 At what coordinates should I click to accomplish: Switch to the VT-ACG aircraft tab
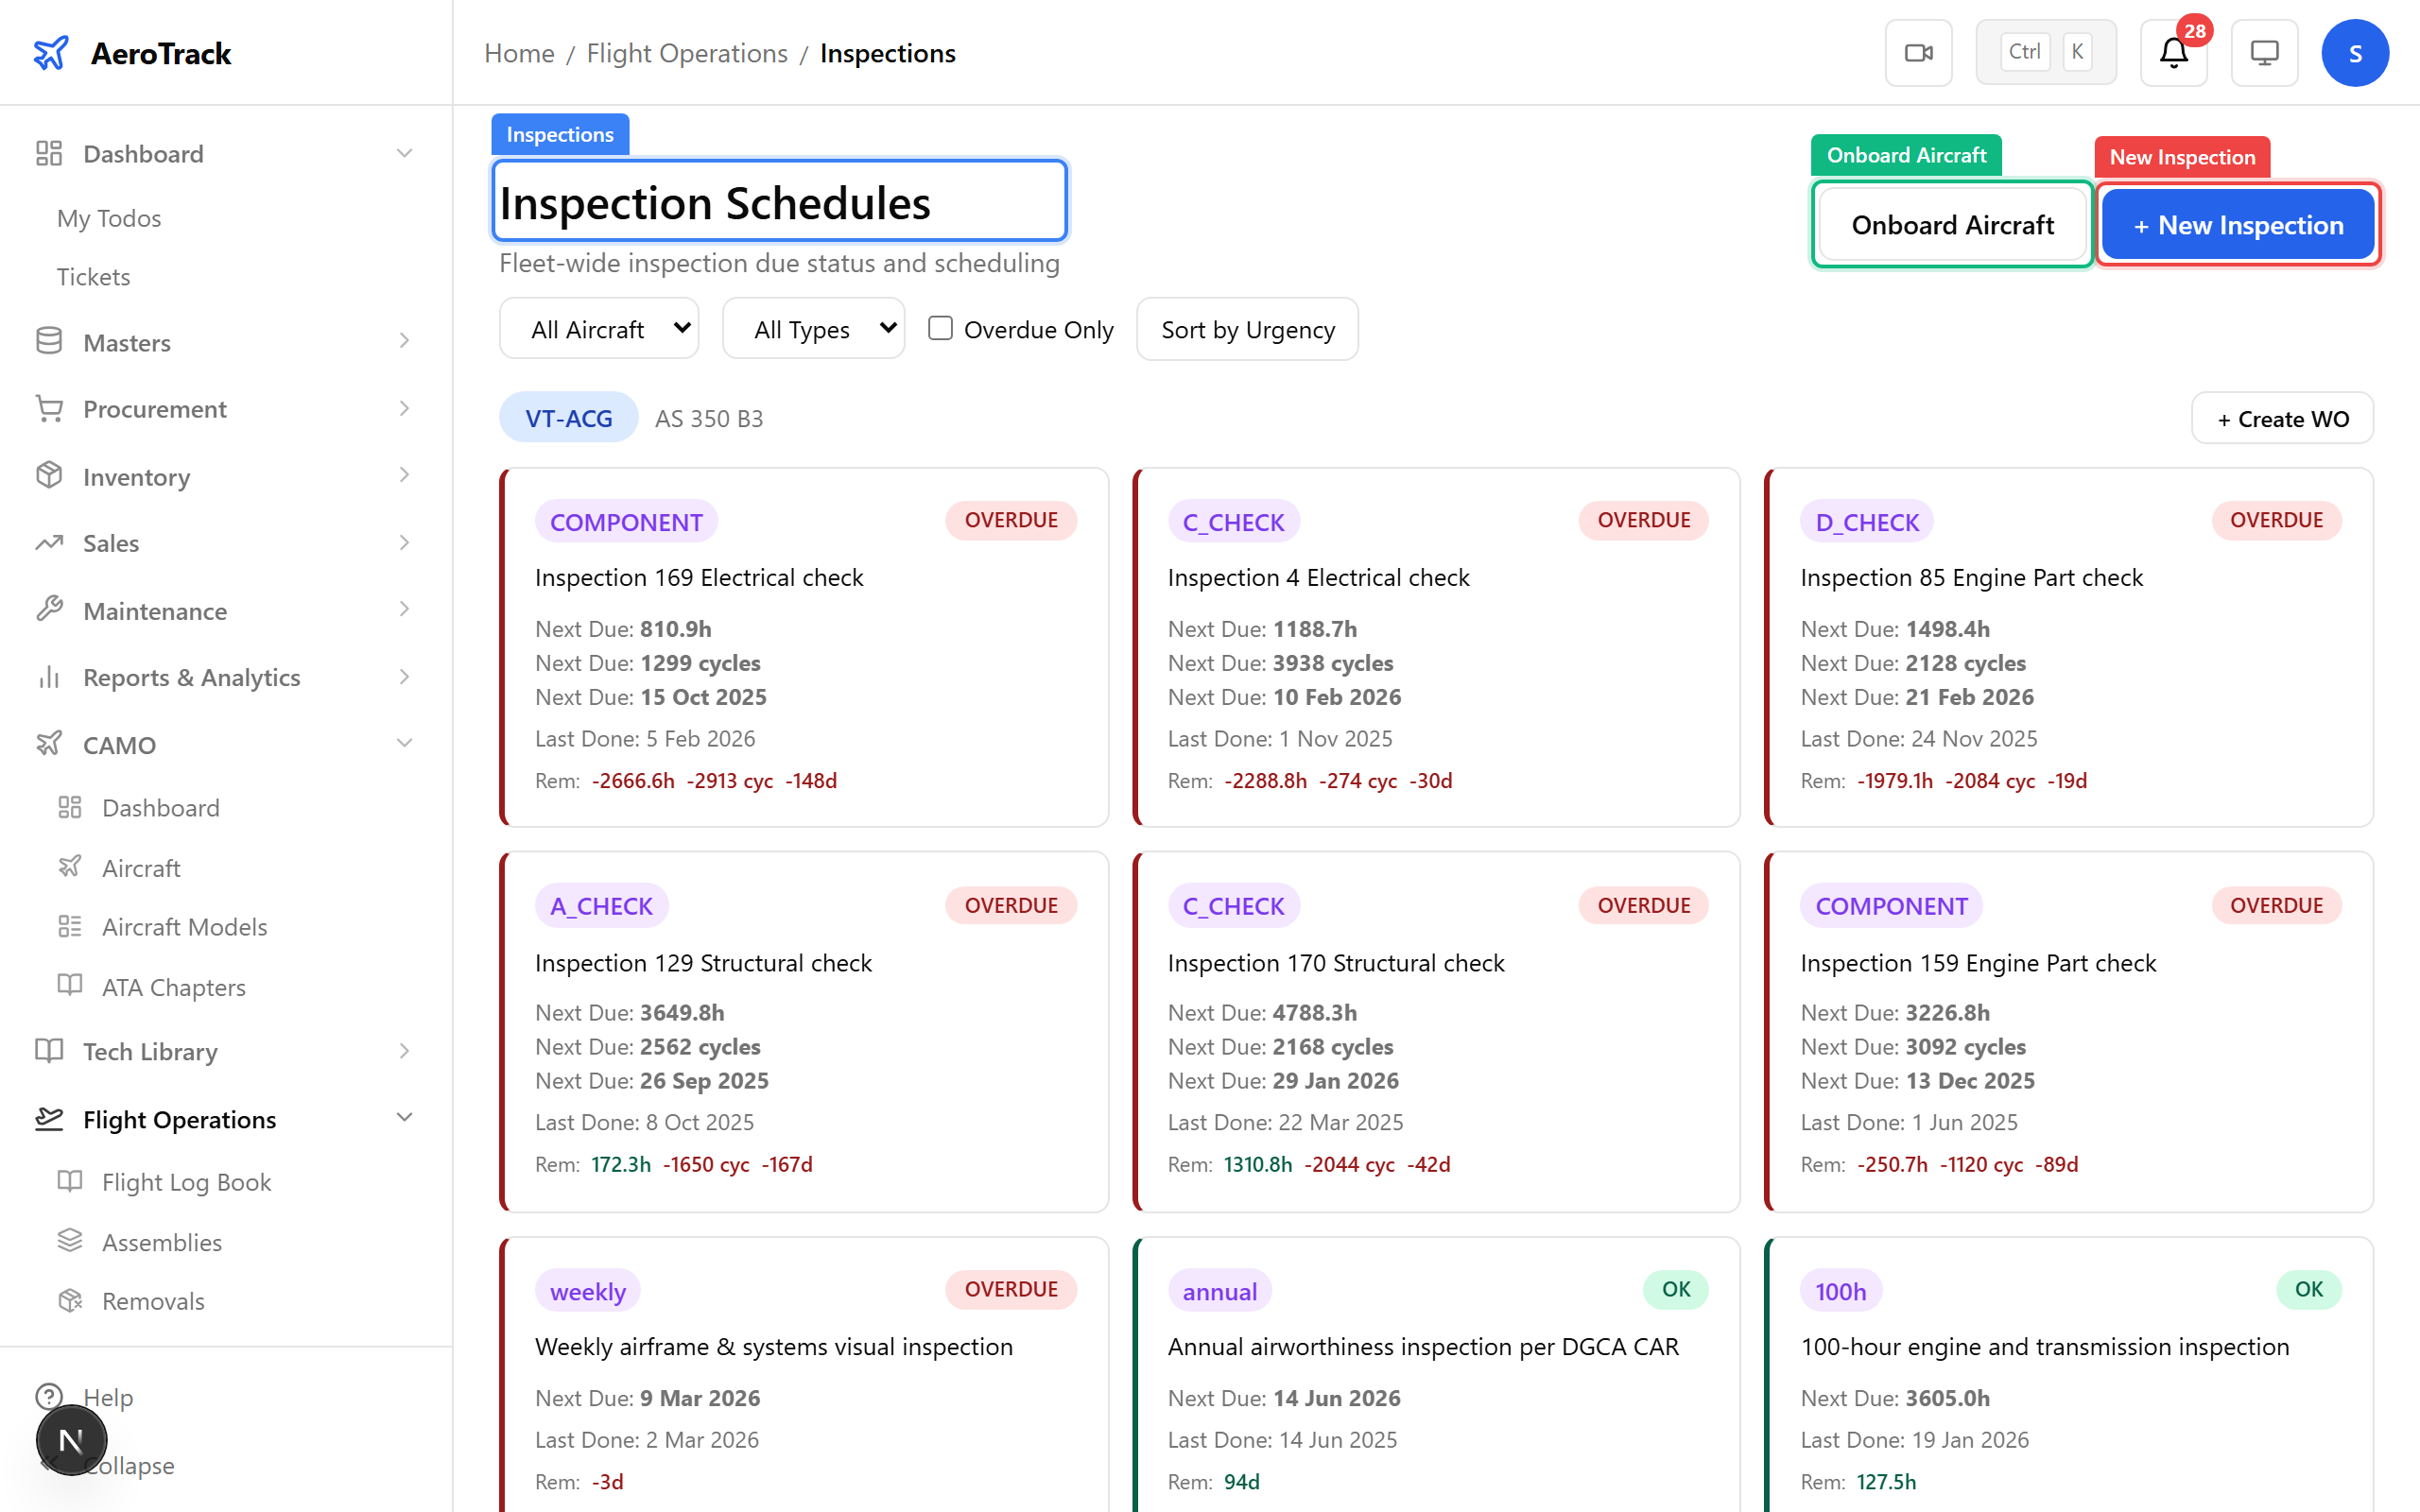point(568,417)
